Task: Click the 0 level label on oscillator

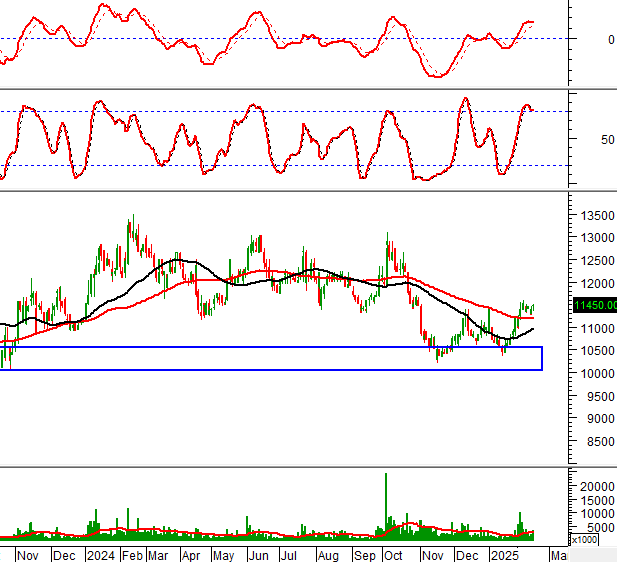Action: pos(611,40)
